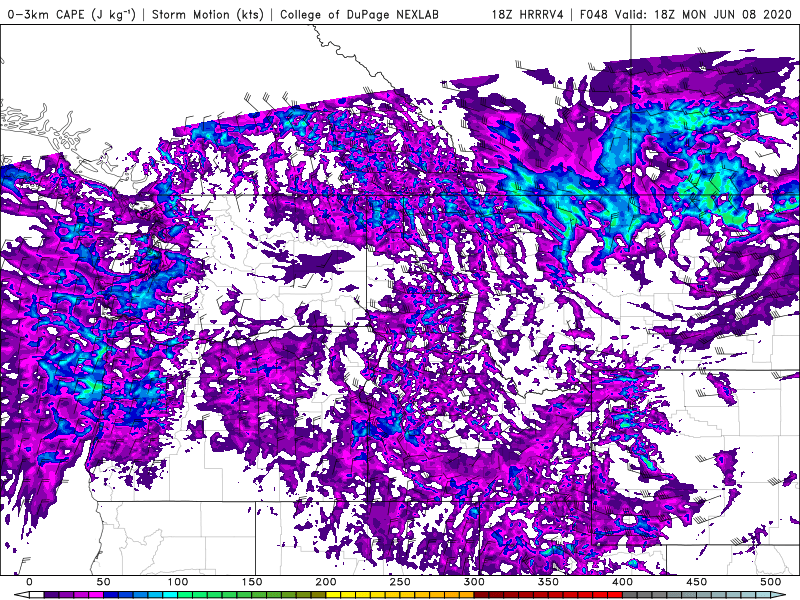Click the 'F048 Valid: 18Z MON JUN 08 2020' text
800x600 pixels.
pos(685,14)
